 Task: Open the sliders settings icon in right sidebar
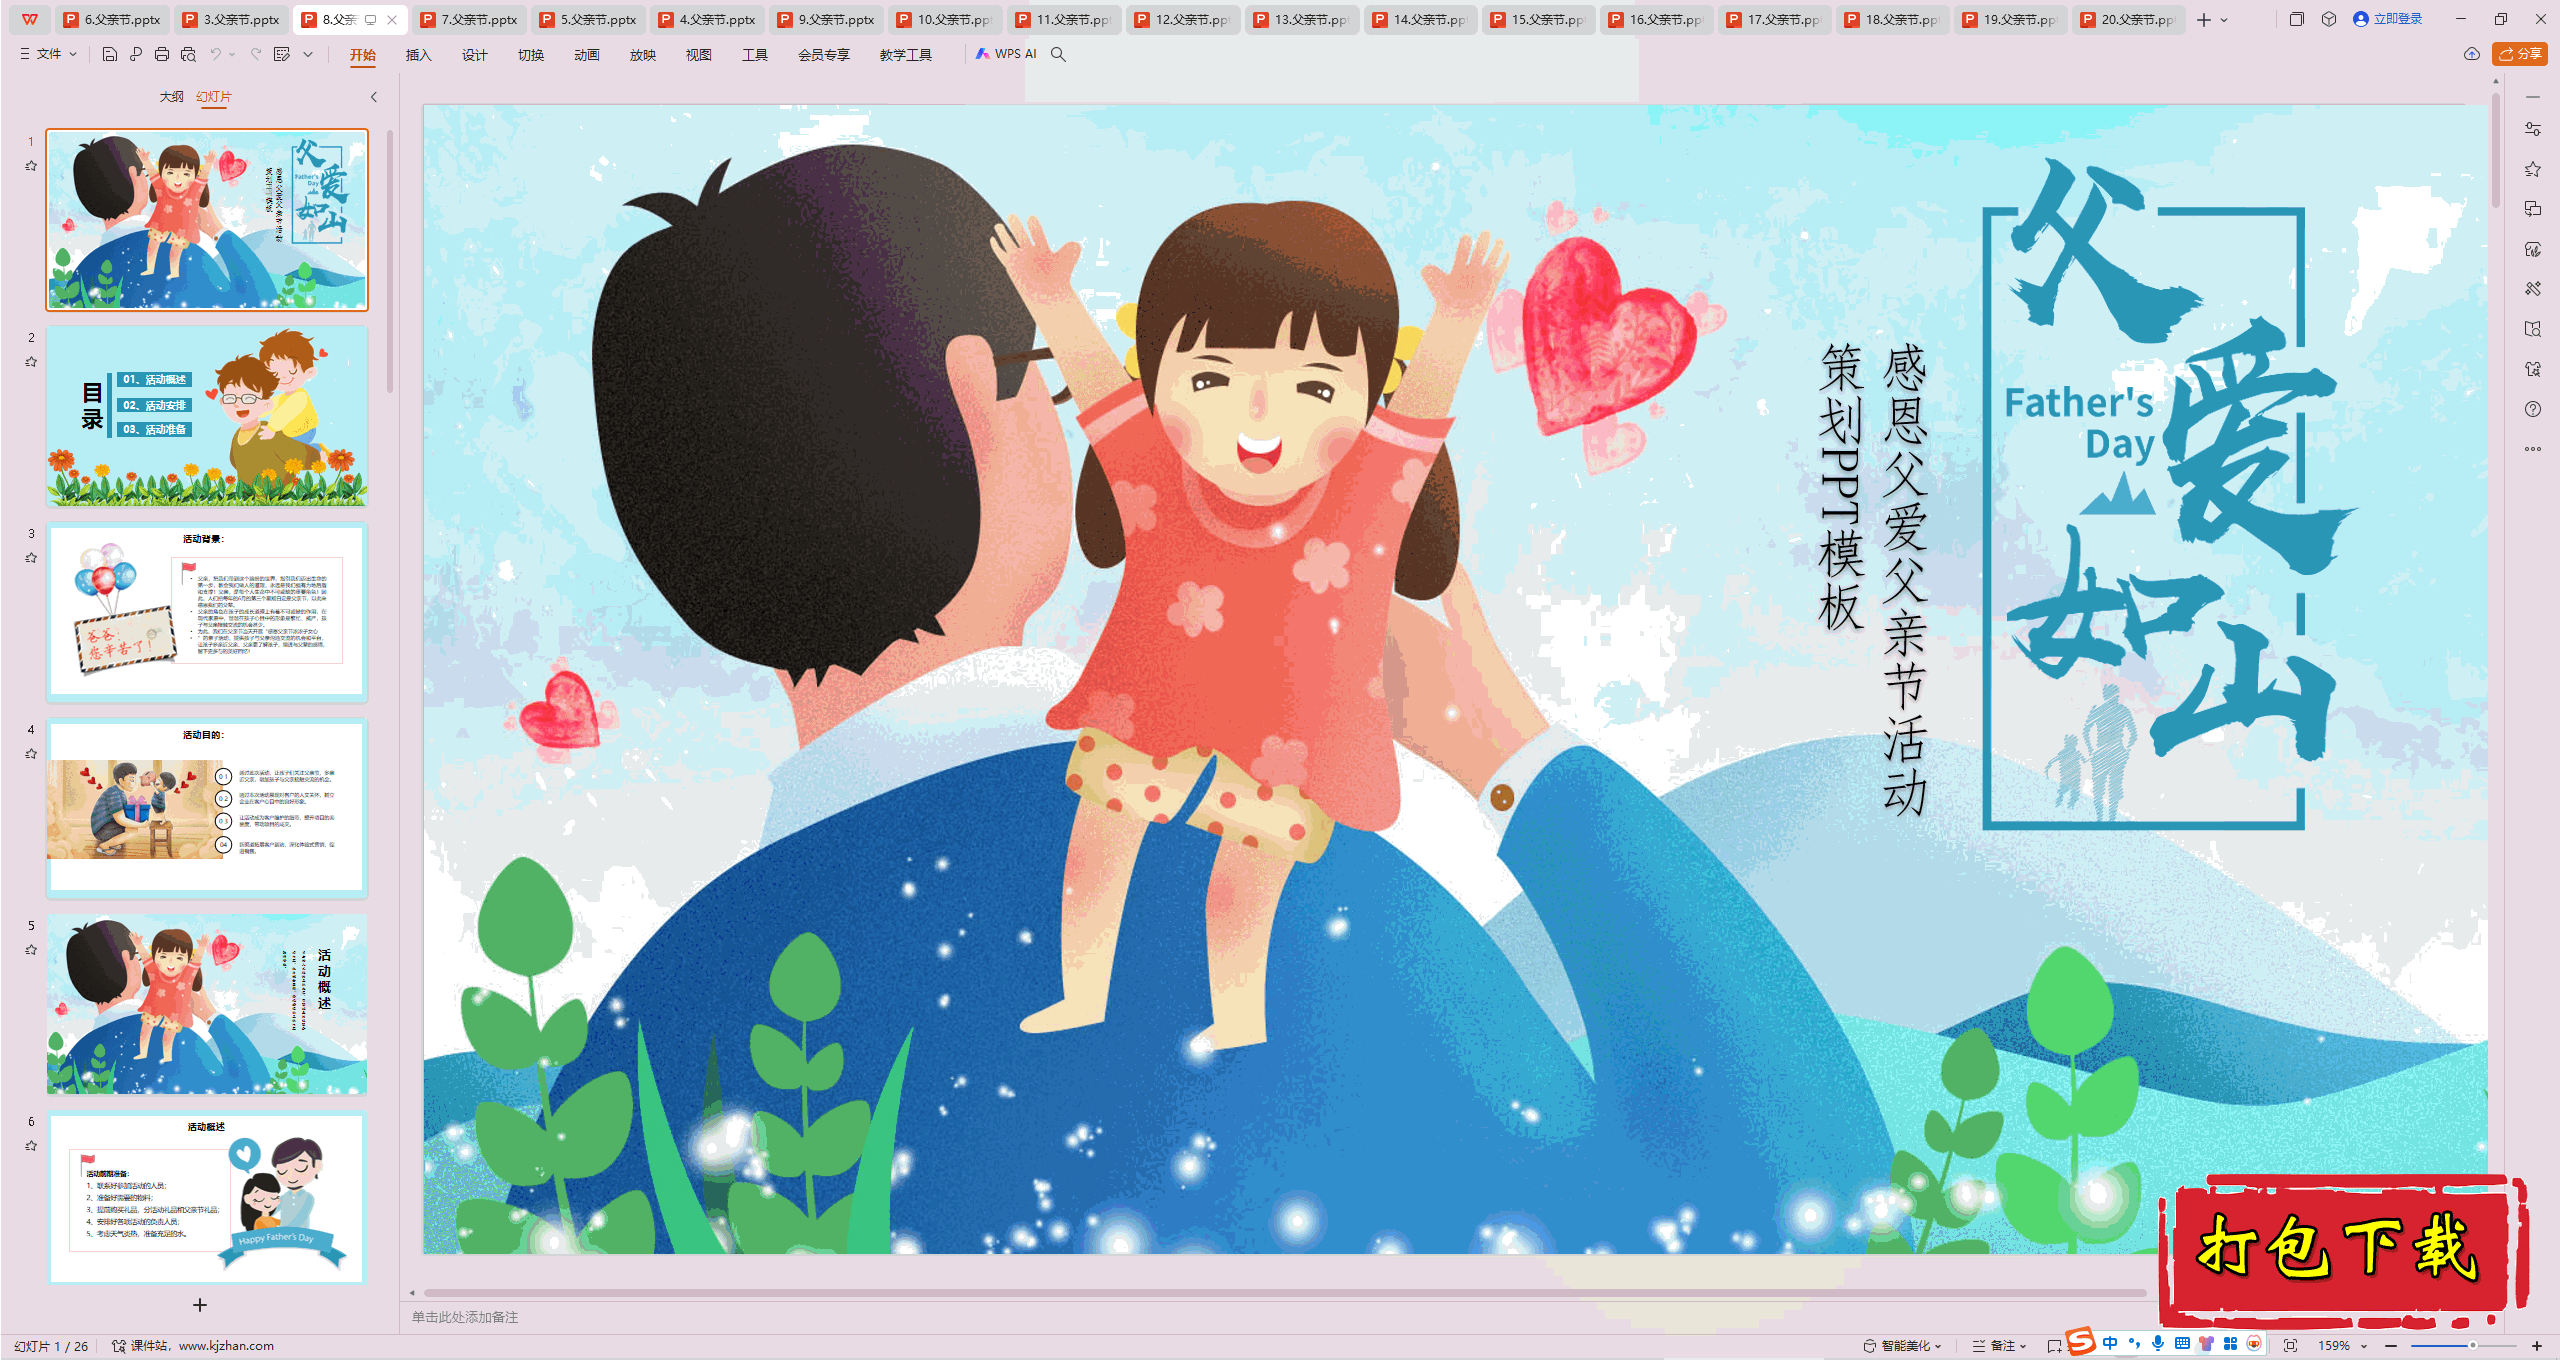pos(2533,129)
